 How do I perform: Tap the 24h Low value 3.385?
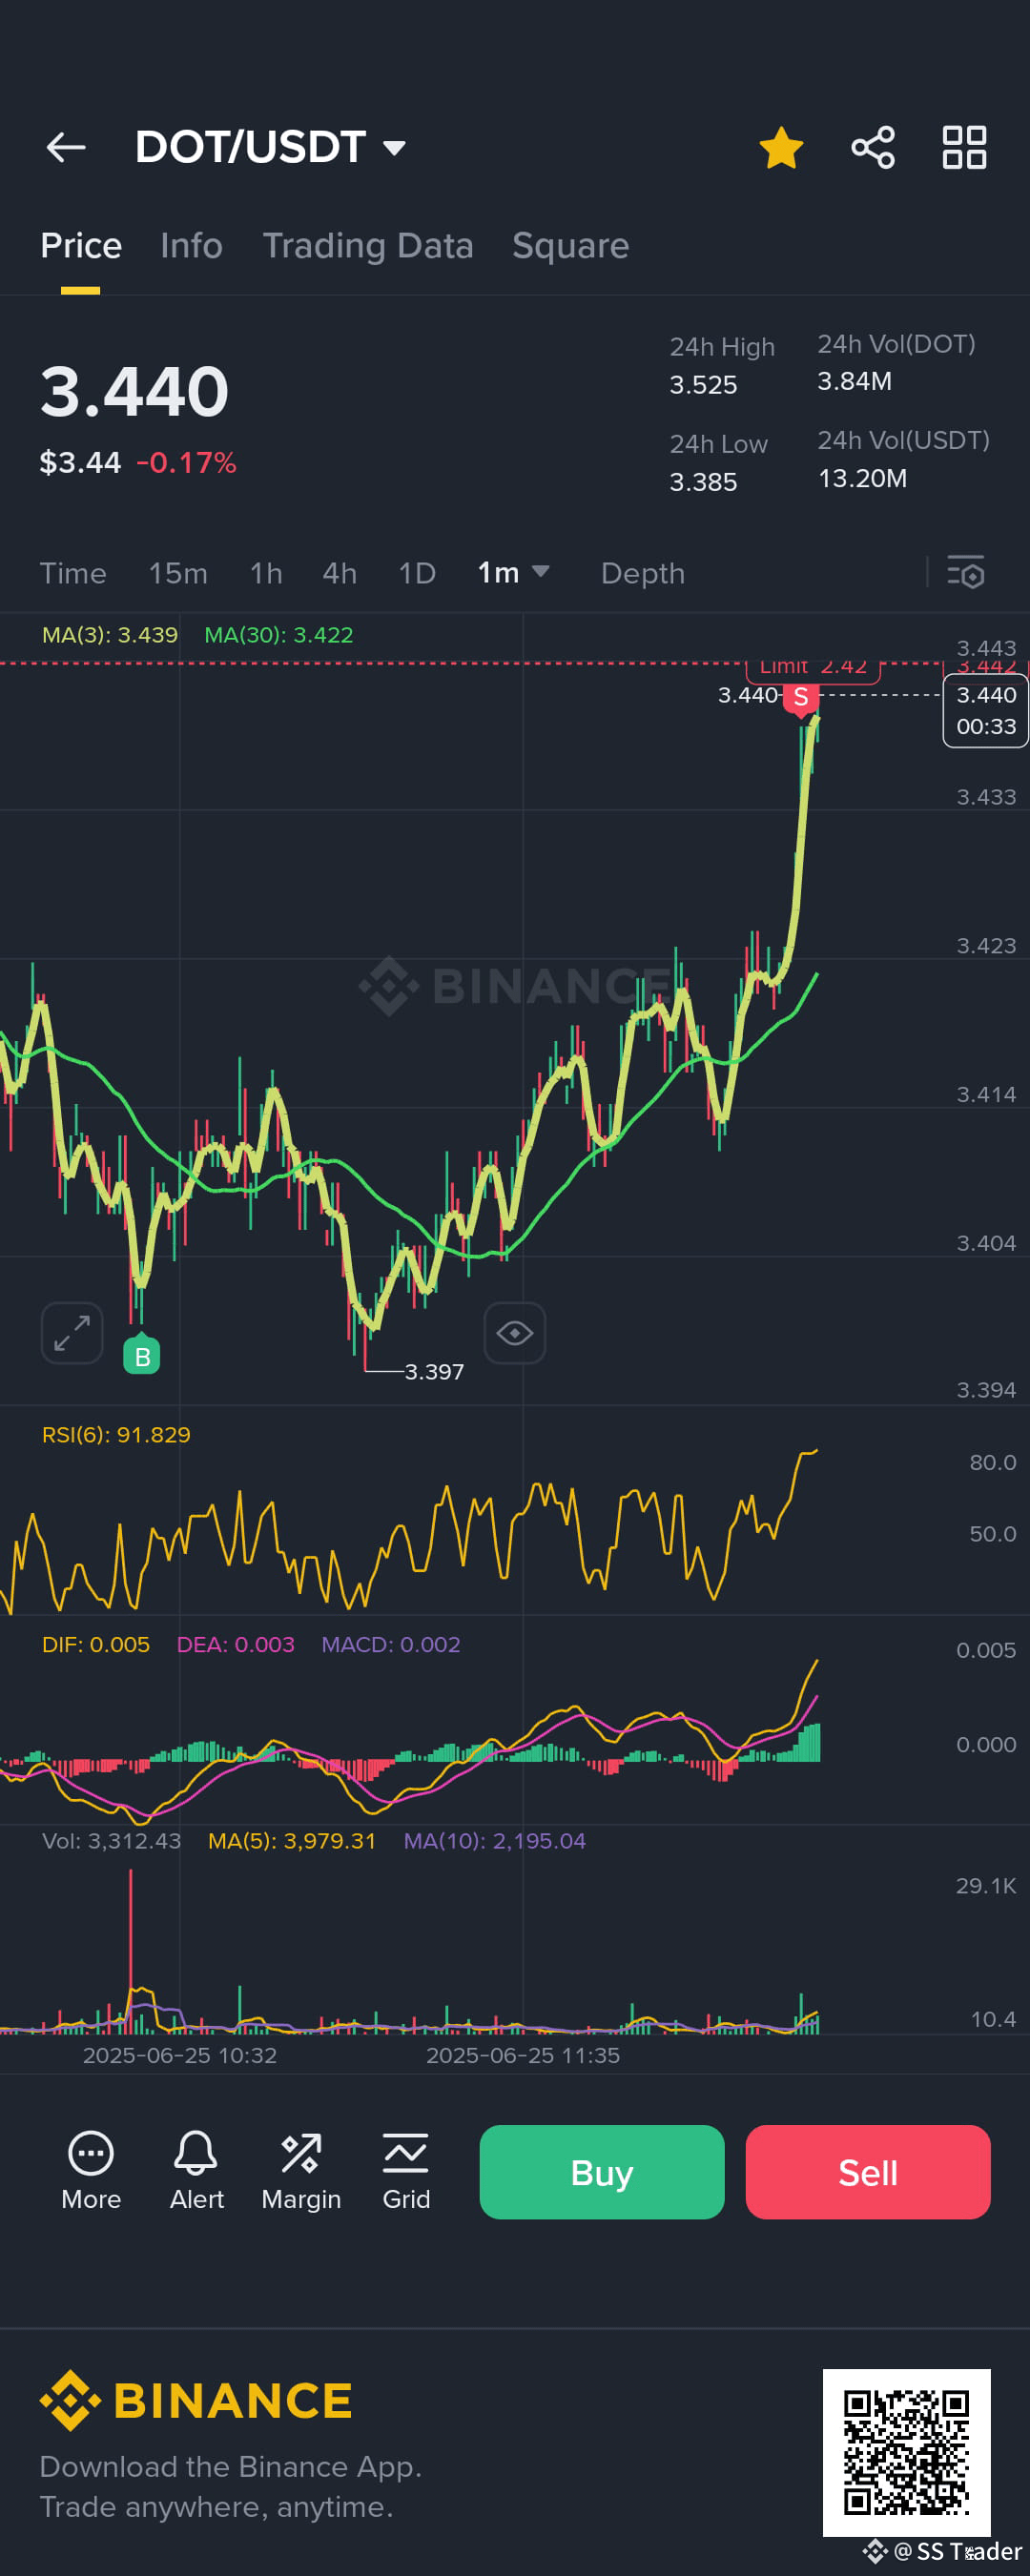click(x=703, y=482)
